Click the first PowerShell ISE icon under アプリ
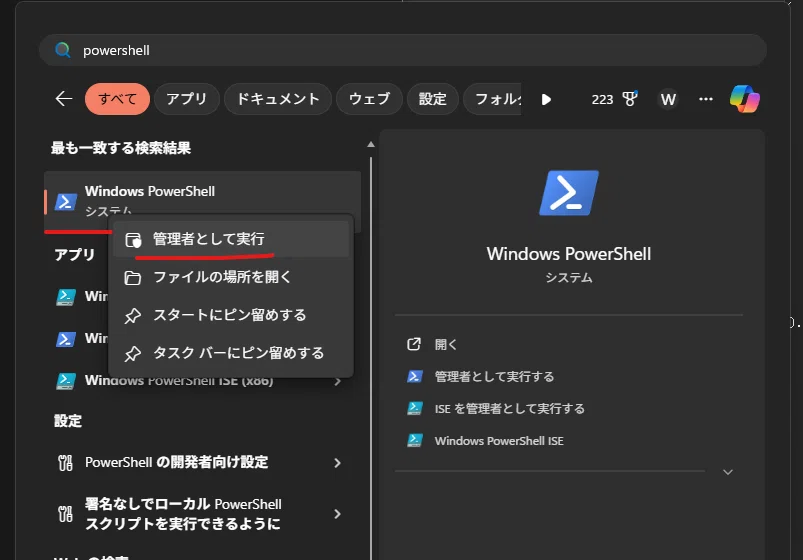The height and width of the screenshot is (560, 803). tap(66, 297)
